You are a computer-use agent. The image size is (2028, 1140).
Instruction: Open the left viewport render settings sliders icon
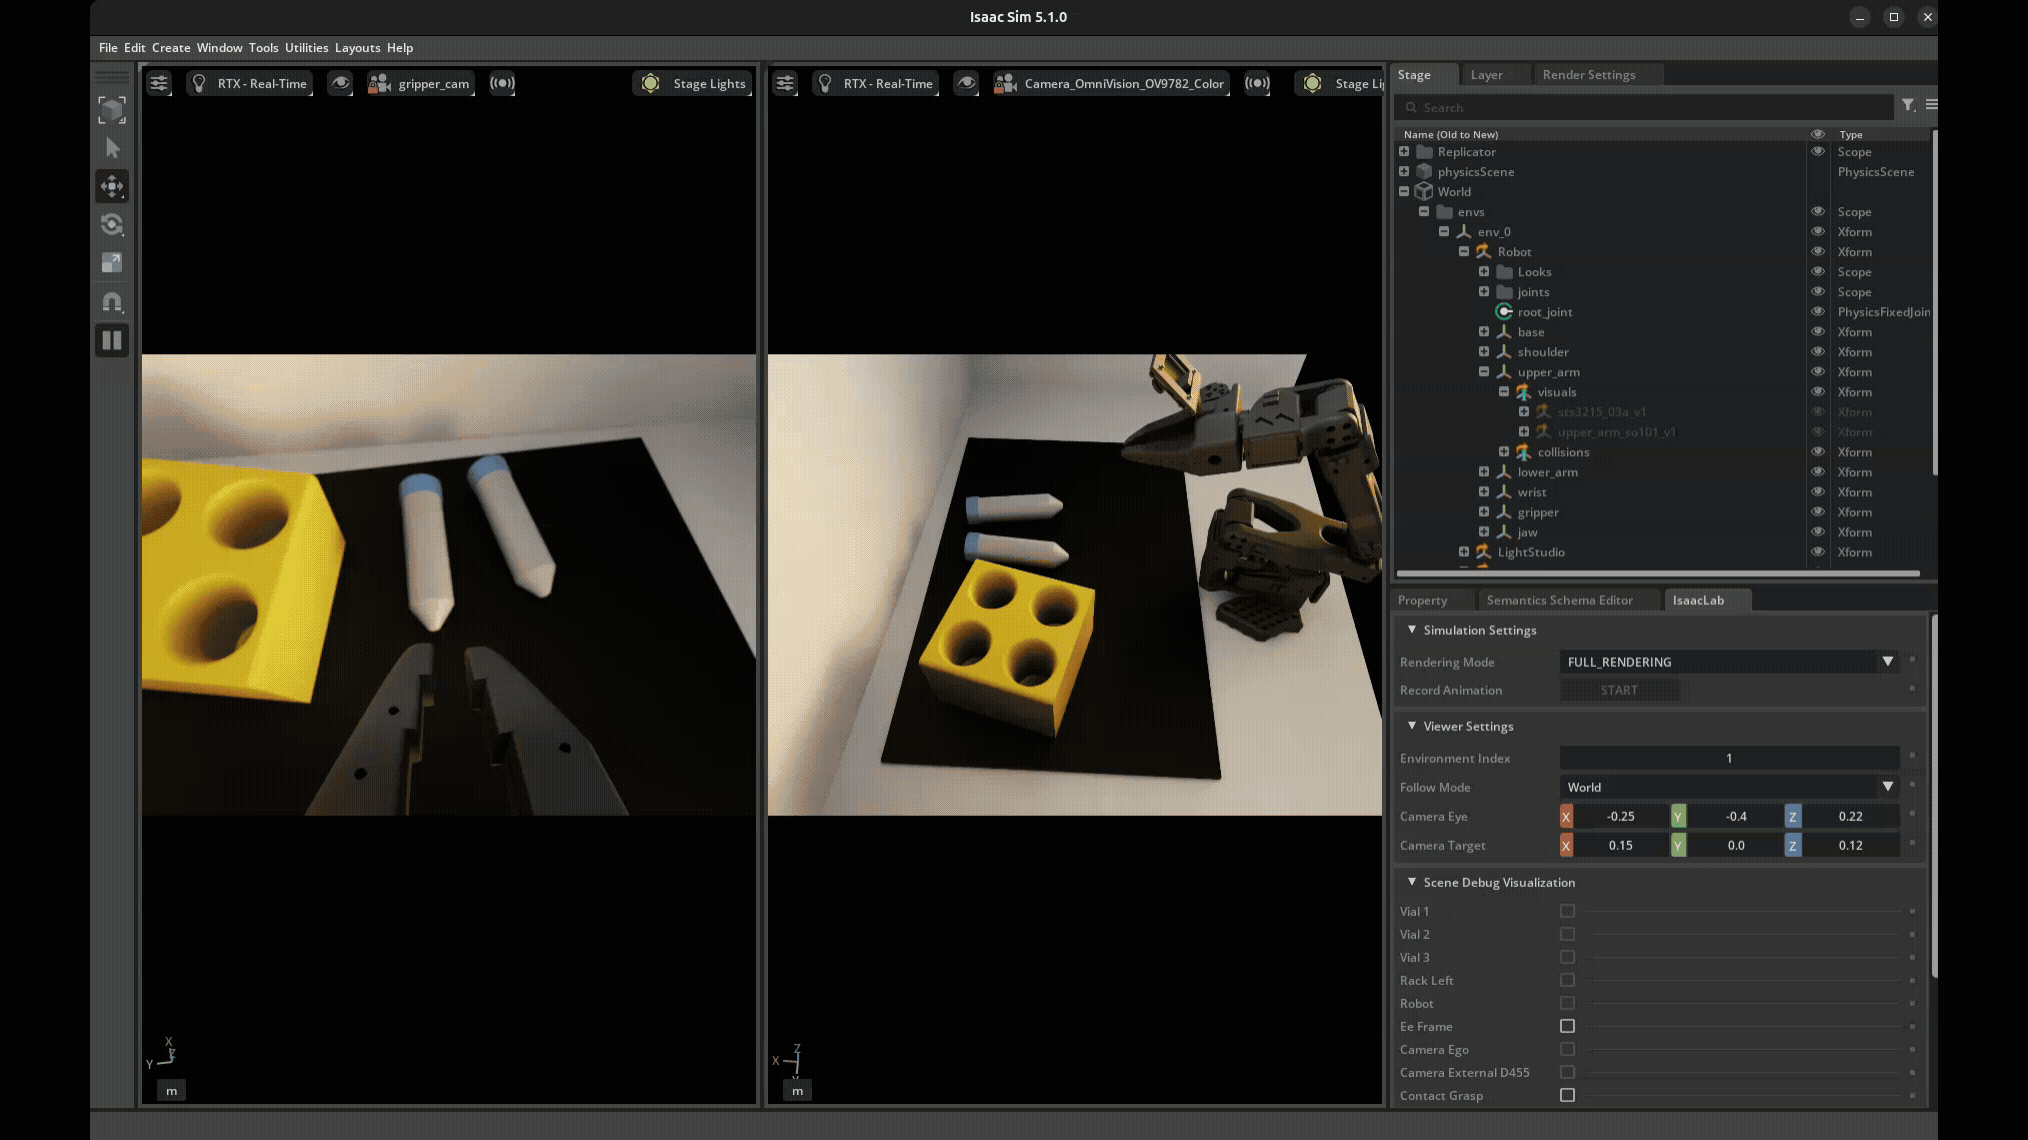(159, 83)
